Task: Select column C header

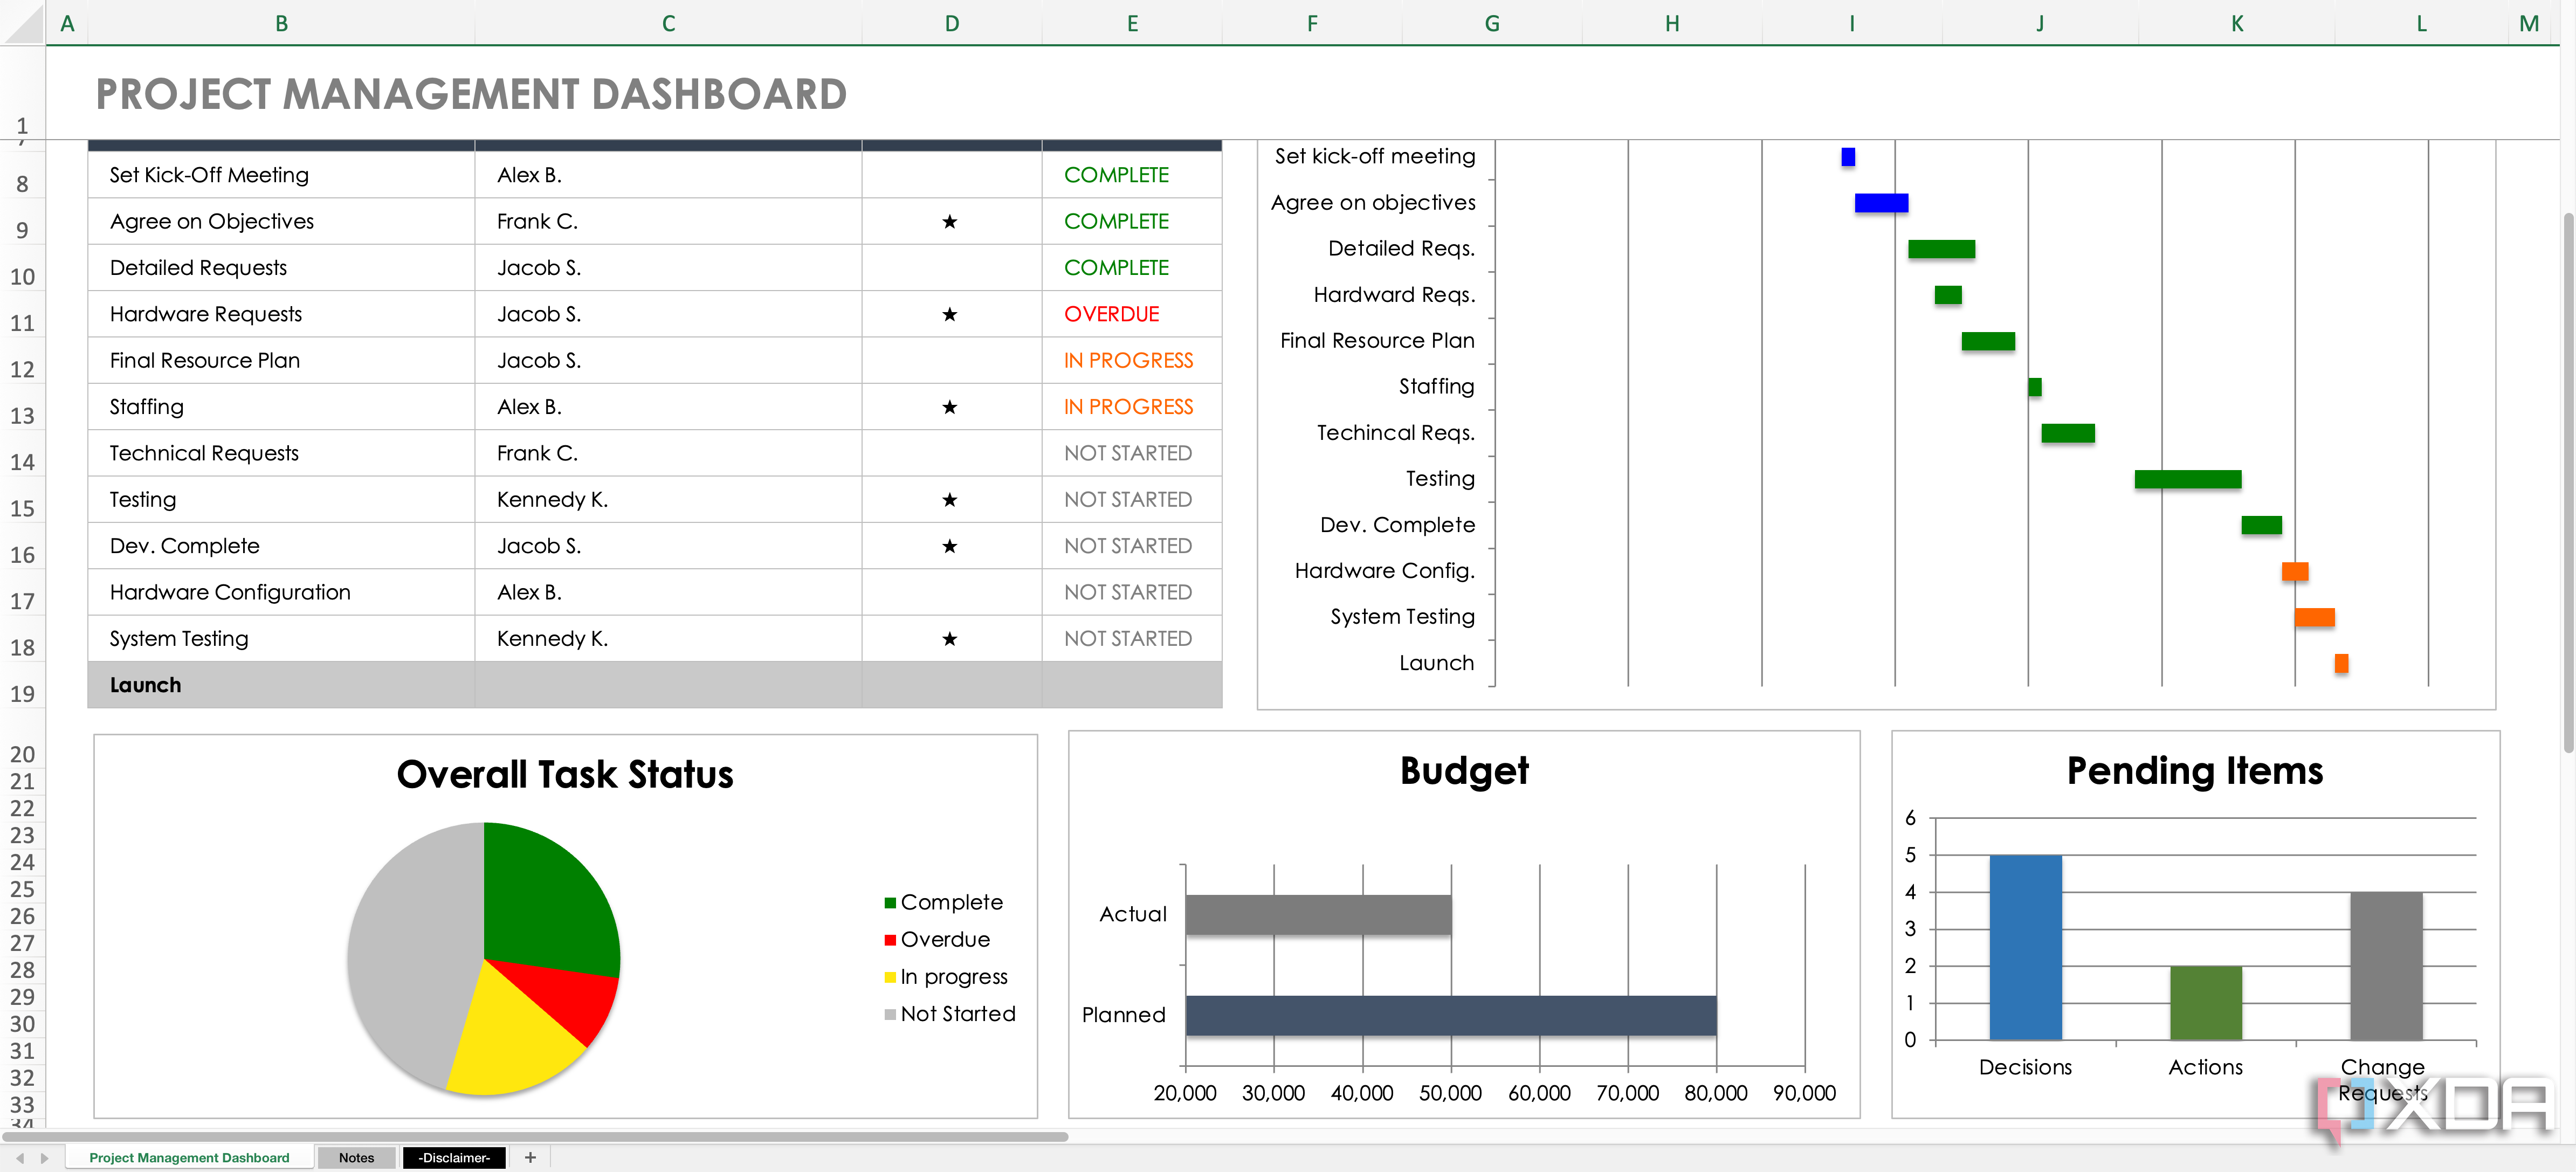Action: [x=668, y=23]
